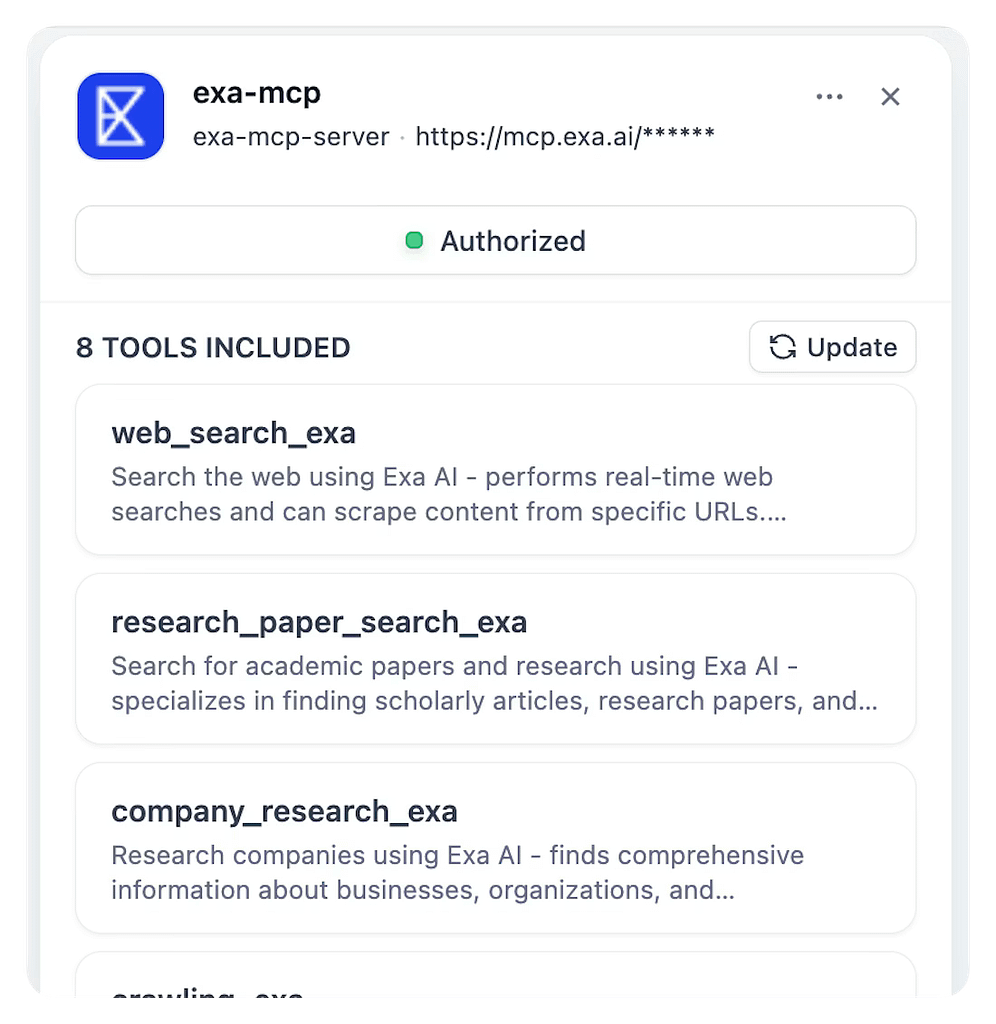Screen dimensions: 996x1024
Task: Click the web_search_exa title
Action: tap(233, 433)
